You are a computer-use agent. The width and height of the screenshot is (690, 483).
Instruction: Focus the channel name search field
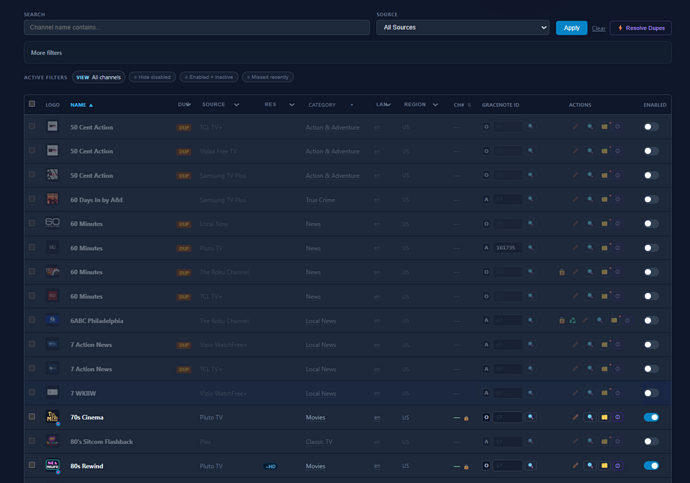click(197, 27)
